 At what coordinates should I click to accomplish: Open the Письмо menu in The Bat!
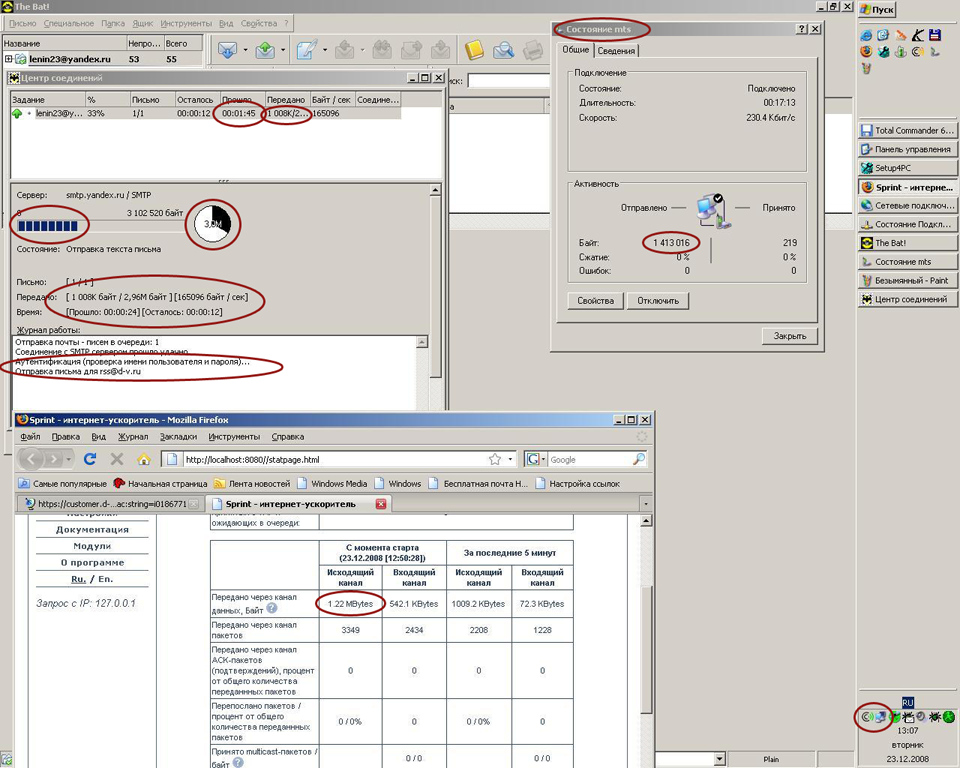tap(23, 23)
